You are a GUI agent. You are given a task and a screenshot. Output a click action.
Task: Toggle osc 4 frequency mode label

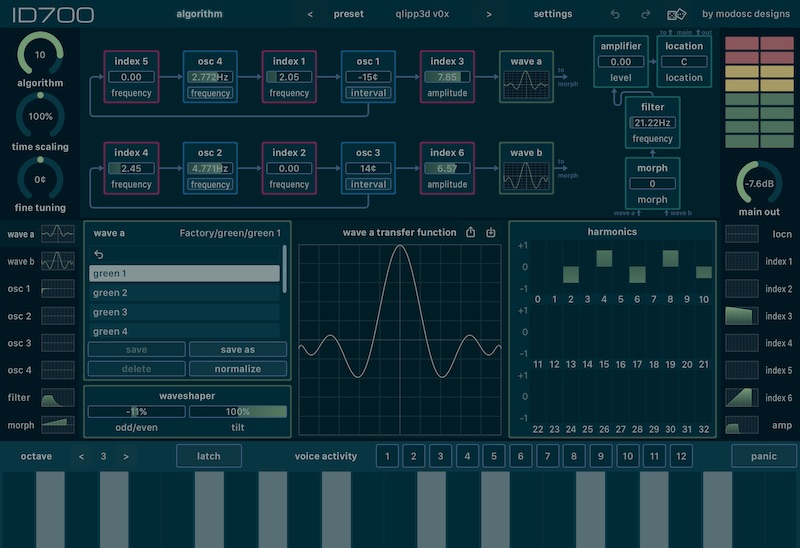(x=210, y=93)
